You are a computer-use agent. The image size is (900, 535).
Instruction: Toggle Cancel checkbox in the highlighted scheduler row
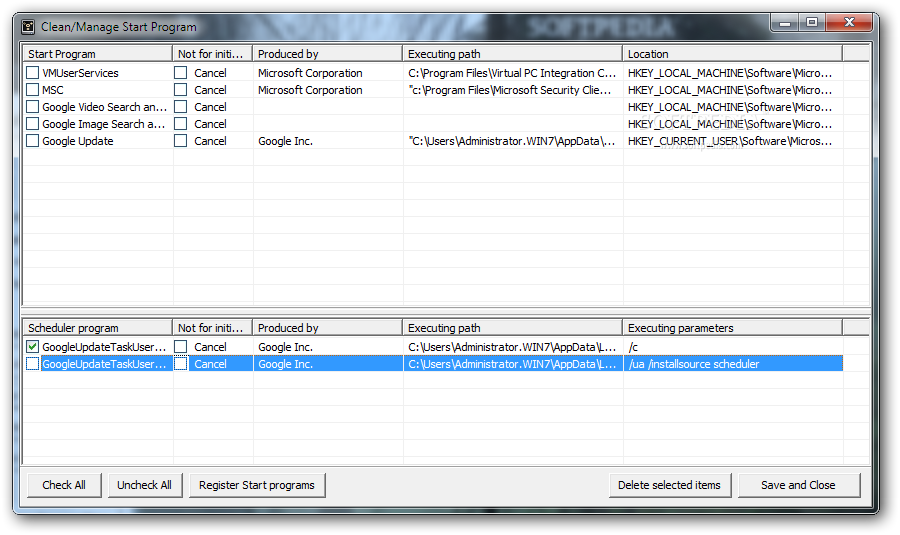(x=181, y=364)
